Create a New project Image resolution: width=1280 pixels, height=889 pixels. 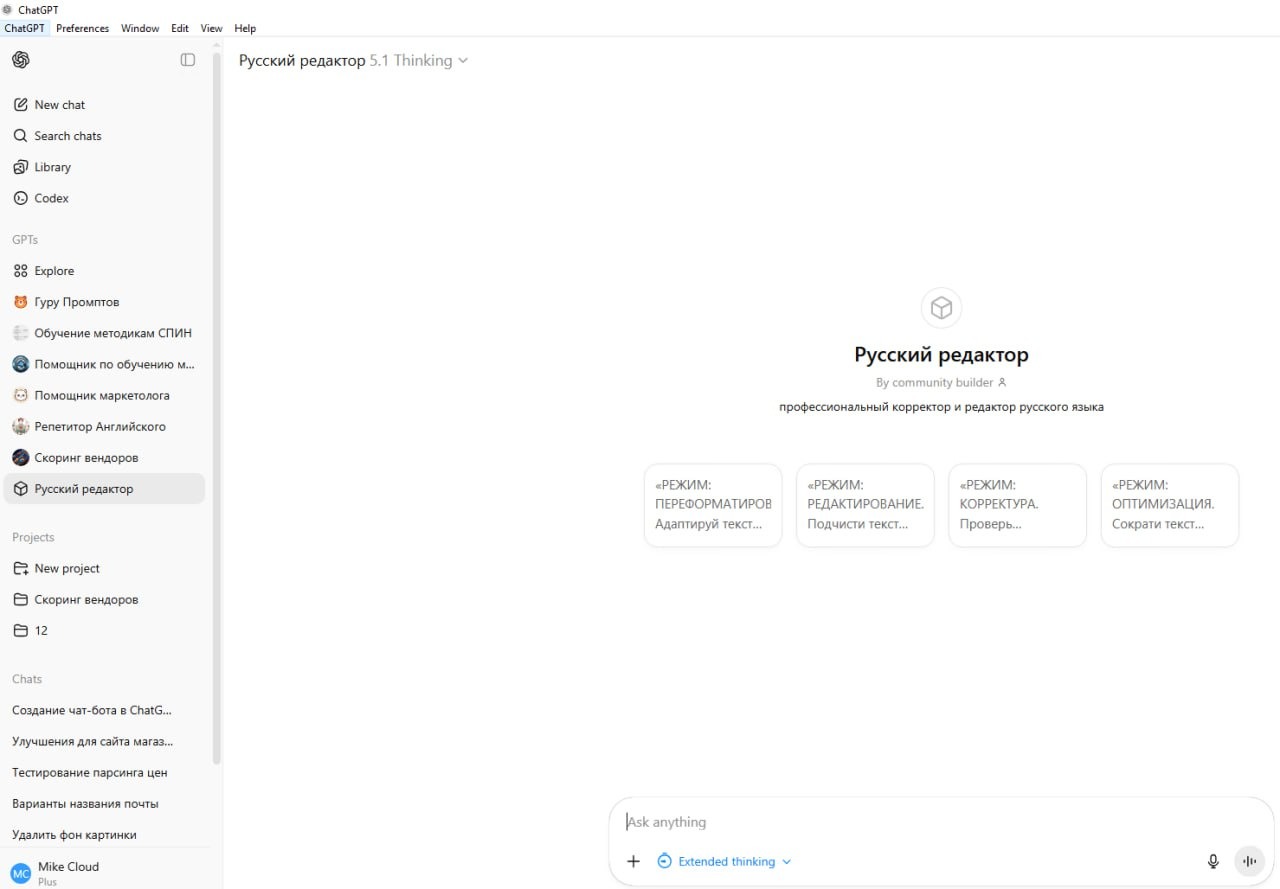[x=67, y=568]
